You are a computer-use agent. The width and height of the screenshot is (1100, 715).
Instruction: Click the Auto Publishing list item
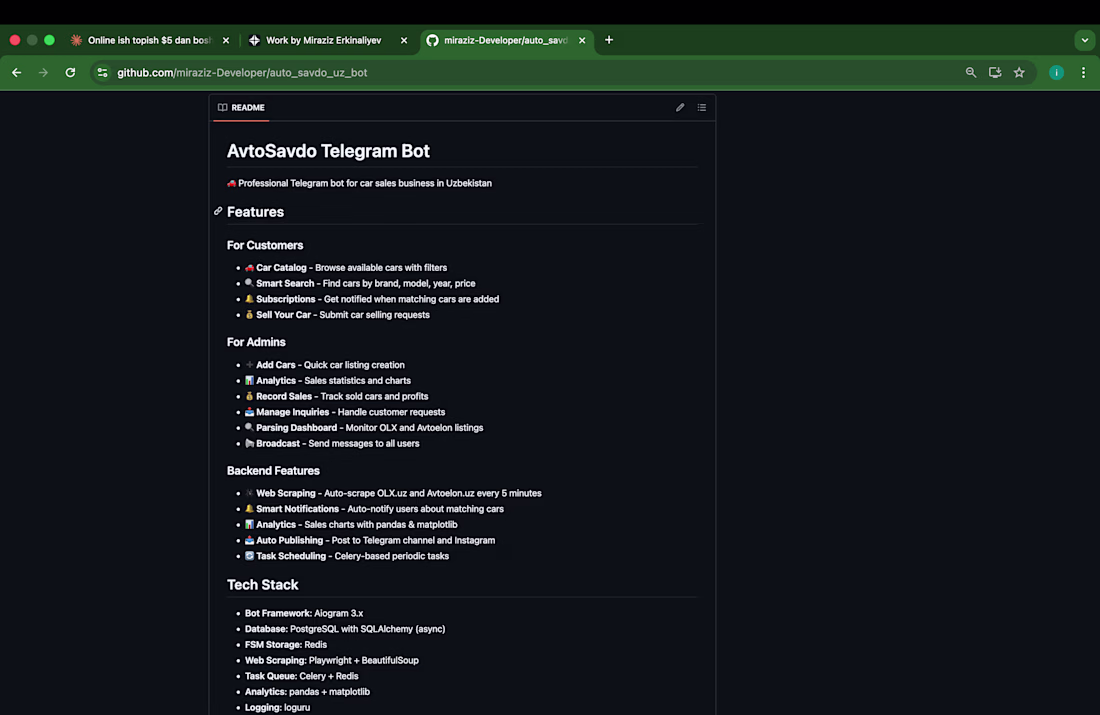point(370,540)
